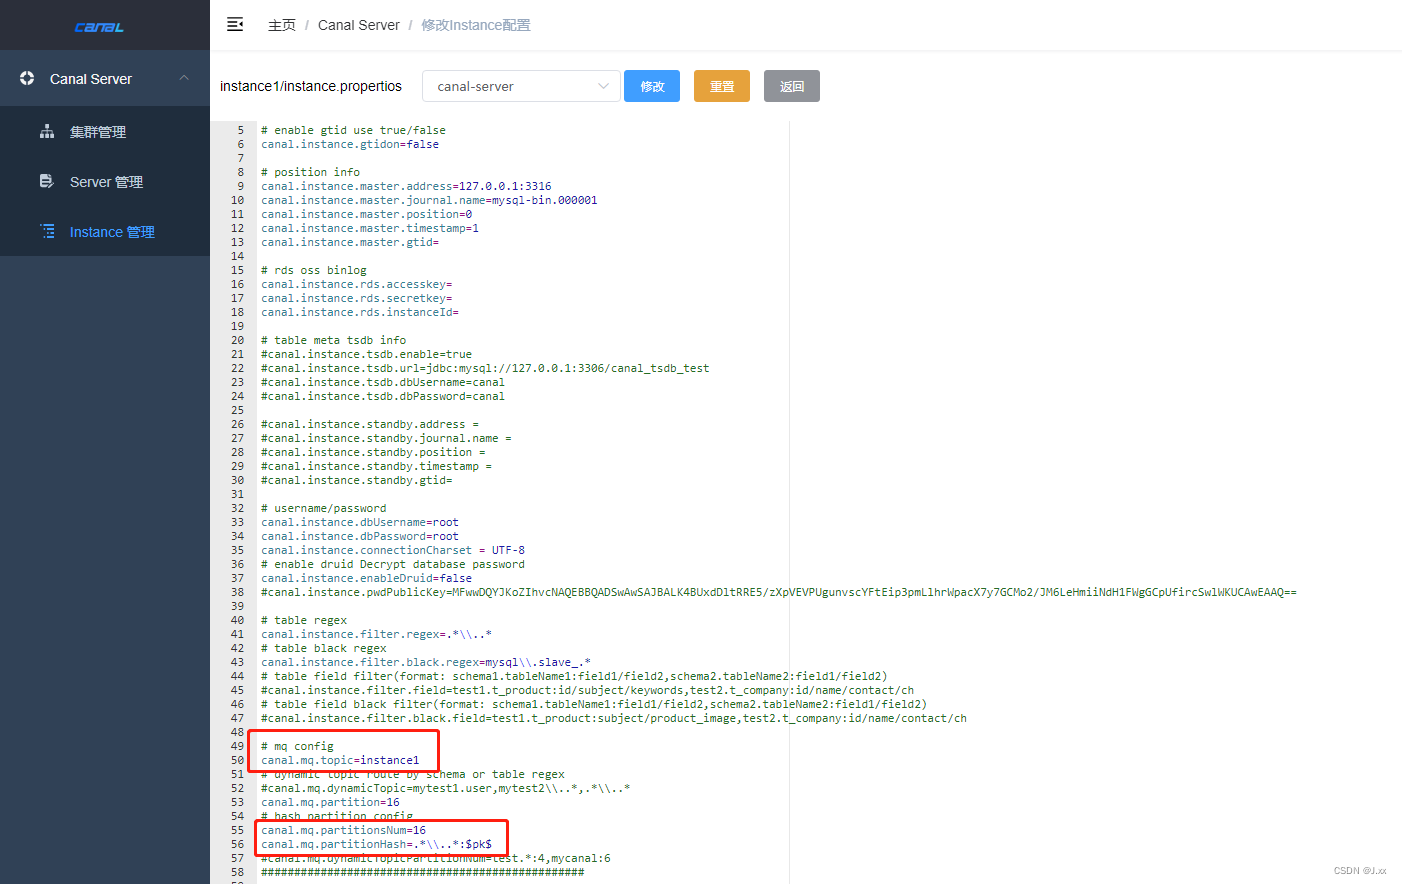Open the canal-server dropdown
The image size is (1402, 884).
tap(521, 86)
